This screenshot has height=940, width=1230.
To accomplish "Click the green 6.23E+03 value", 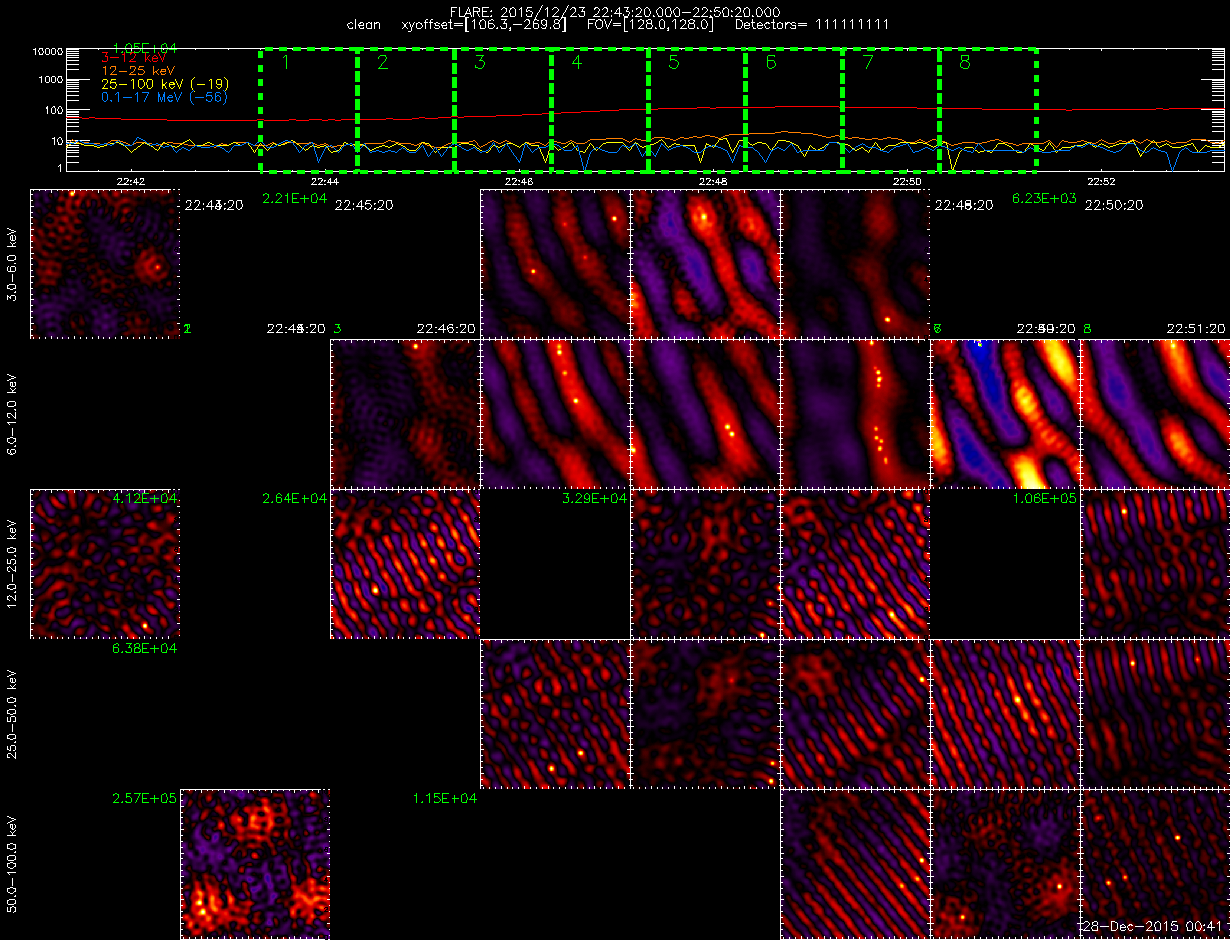I will (1044, 199).
